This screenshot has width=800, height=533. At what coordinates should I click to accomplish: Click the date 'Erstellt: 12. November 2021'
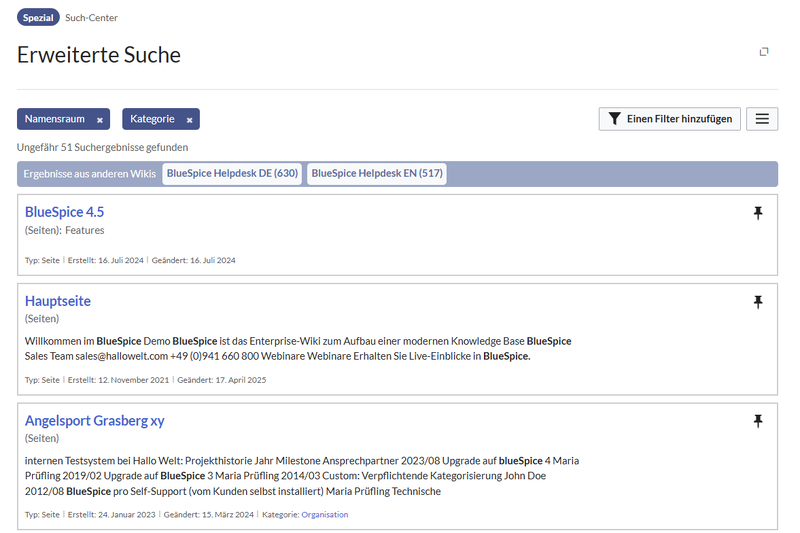pos(118,380)
